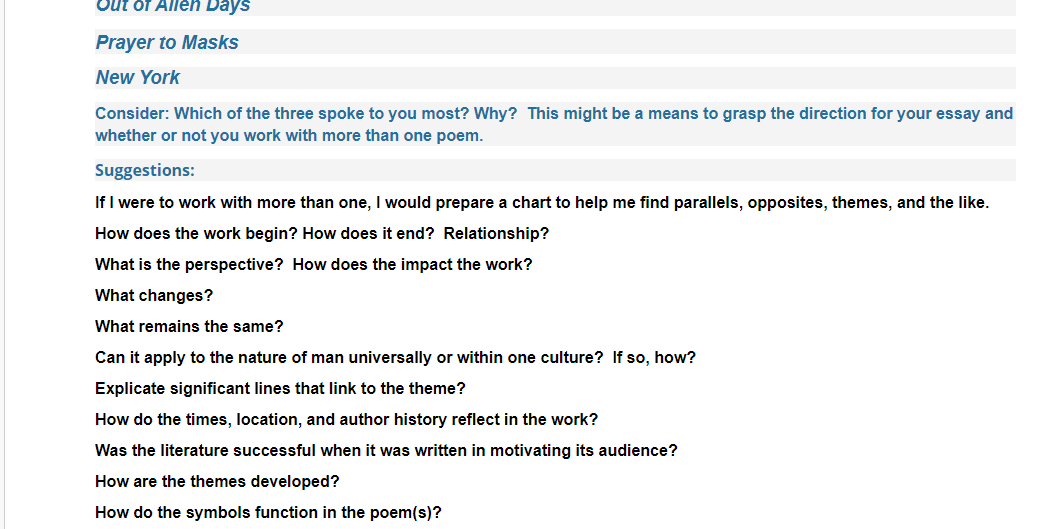Open the "Out of Alien Days" link
1037x529 pixels.
173,7
